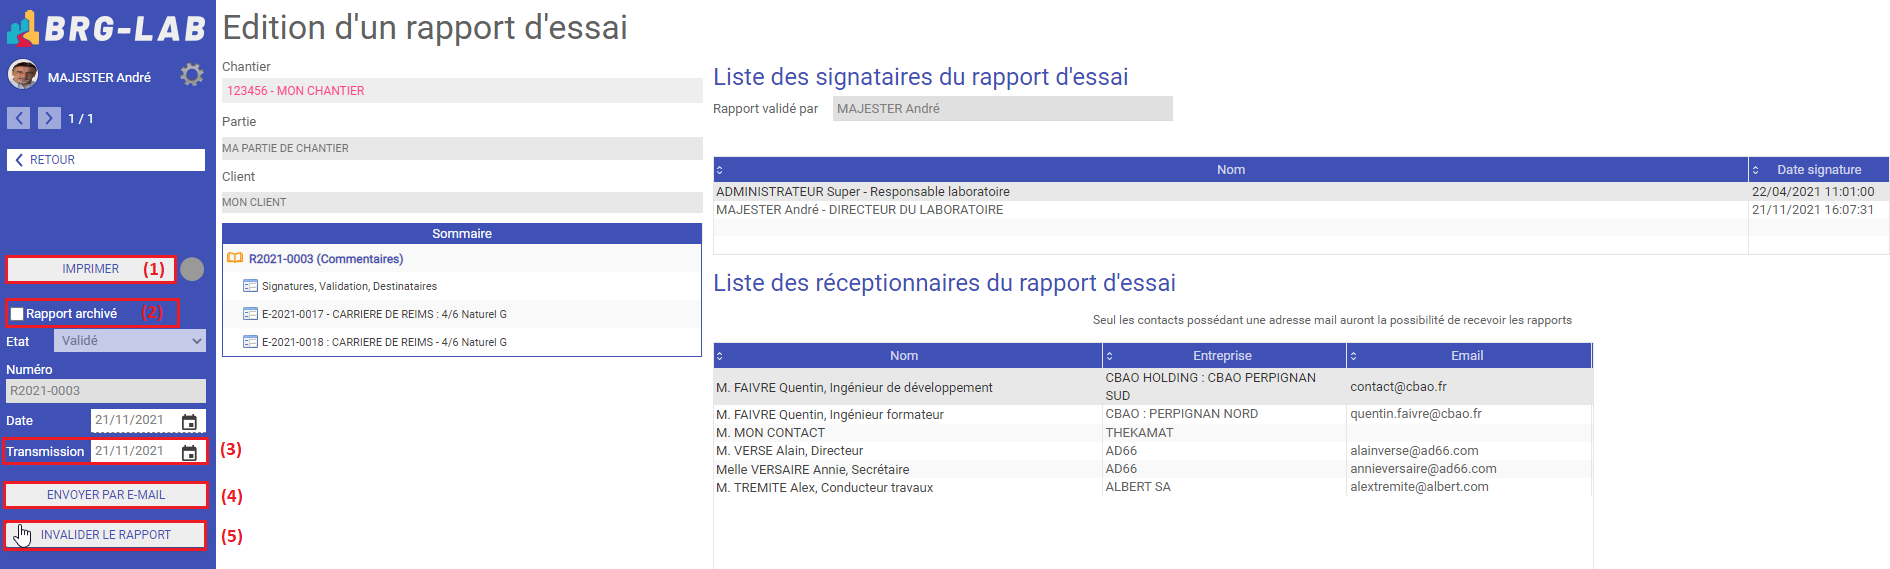The image size is (1890, 569).
Task: Open the Etat dropdown showing Validé
Action: (130, 341)
